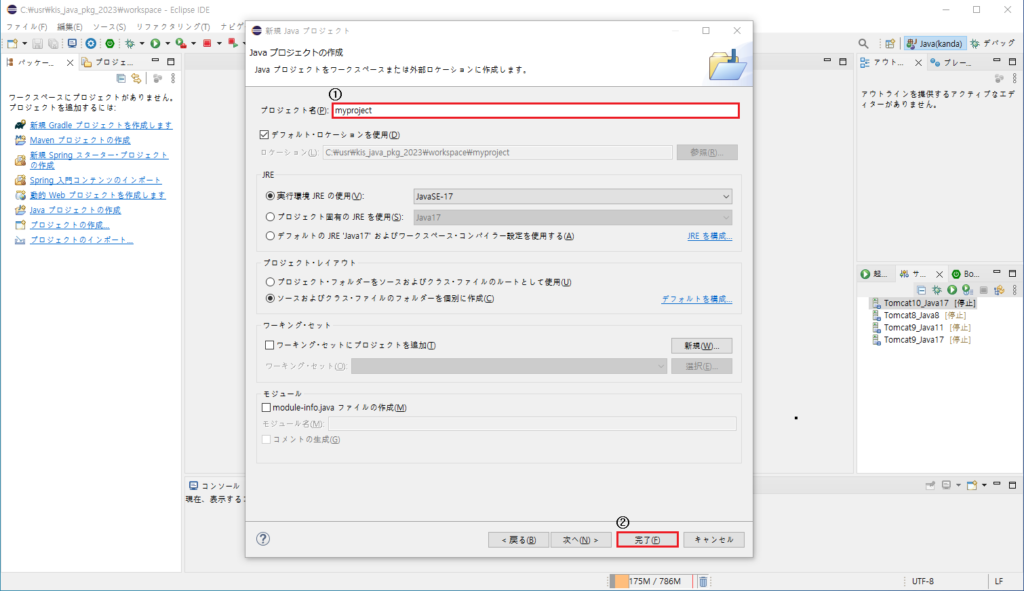Click the red Stop square in main toolbar
Viewport: 1024px width, 591px height.
207,44
